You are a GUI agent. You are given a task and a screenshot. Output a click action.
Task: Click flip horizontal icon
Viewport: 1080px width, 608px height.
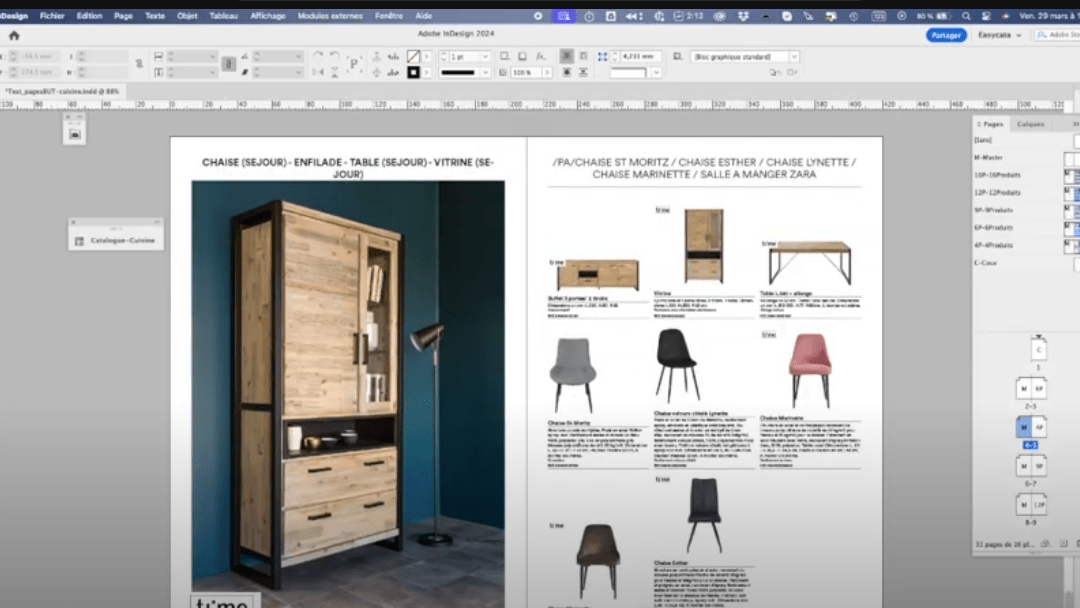click(318, 72)
